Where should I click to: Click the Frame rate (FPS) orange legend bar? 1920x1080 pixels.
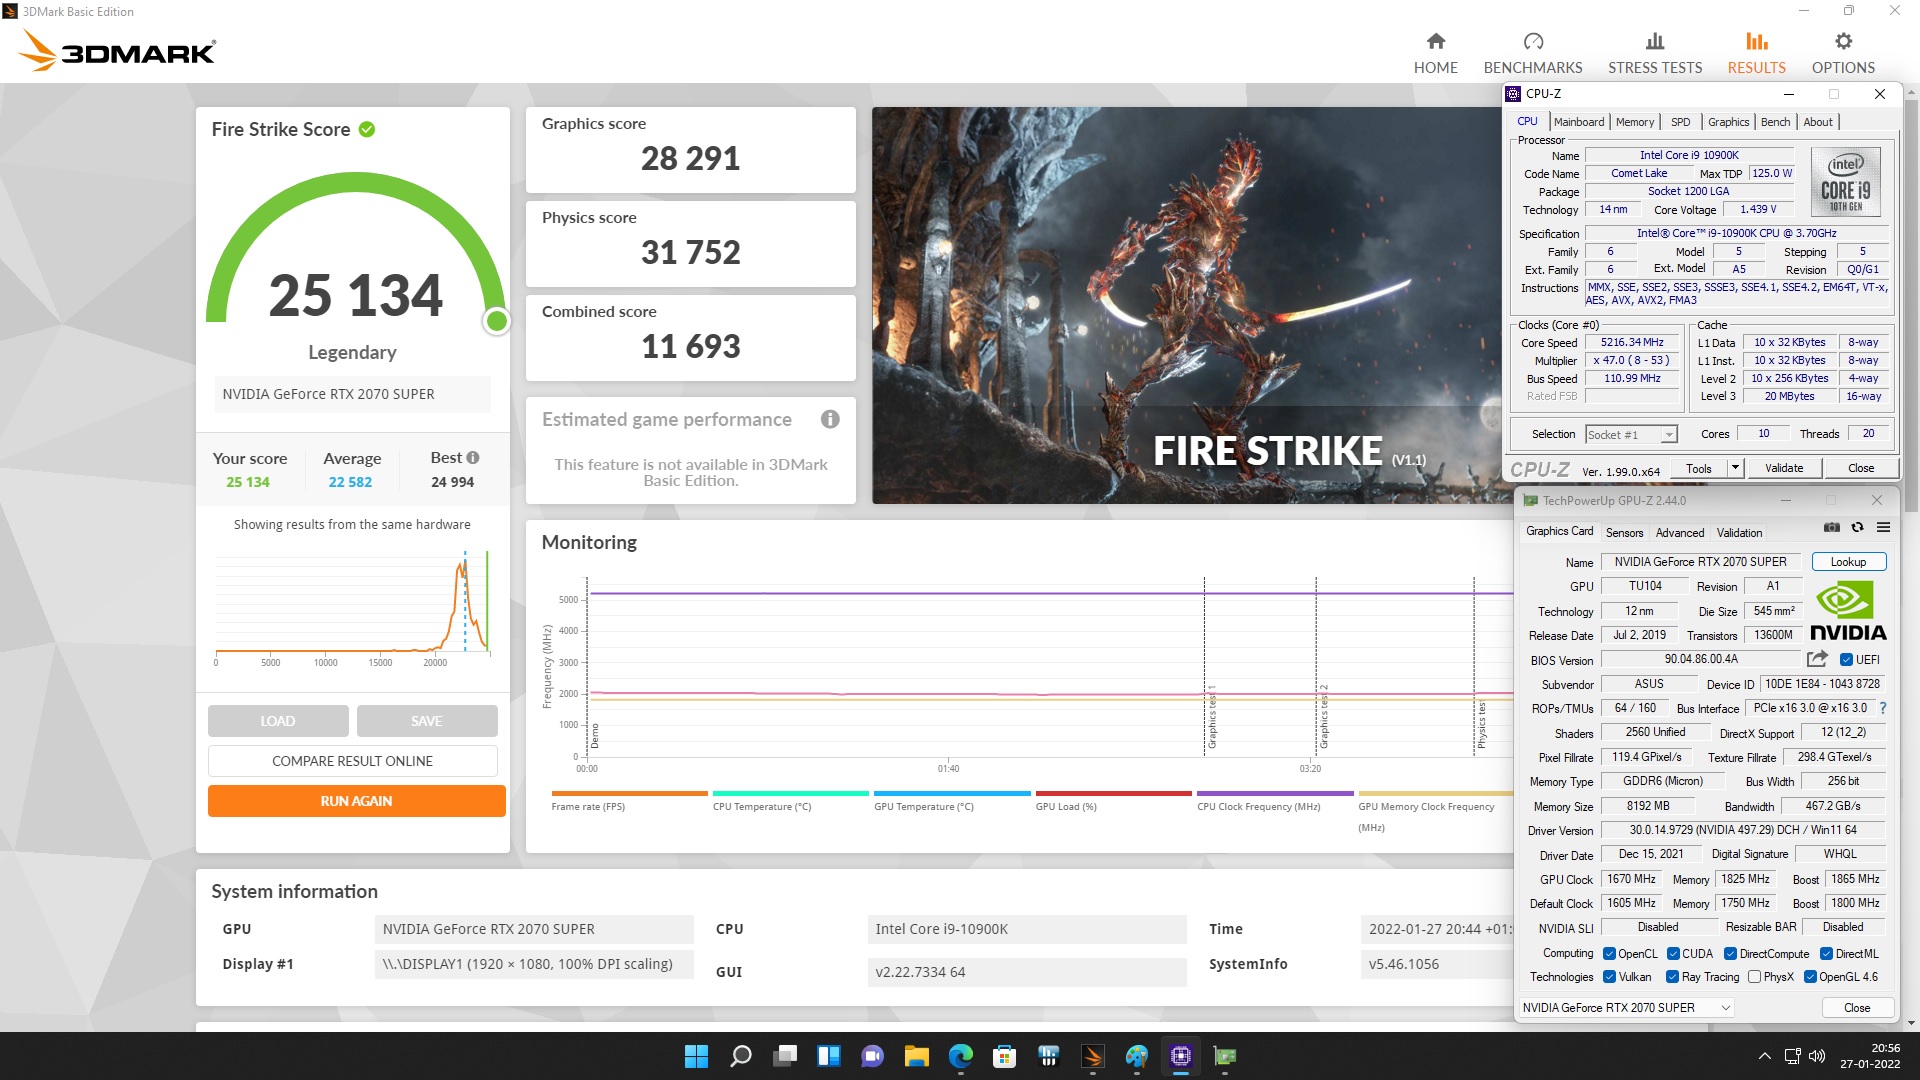pyautogui.click(x=629, y=794)
